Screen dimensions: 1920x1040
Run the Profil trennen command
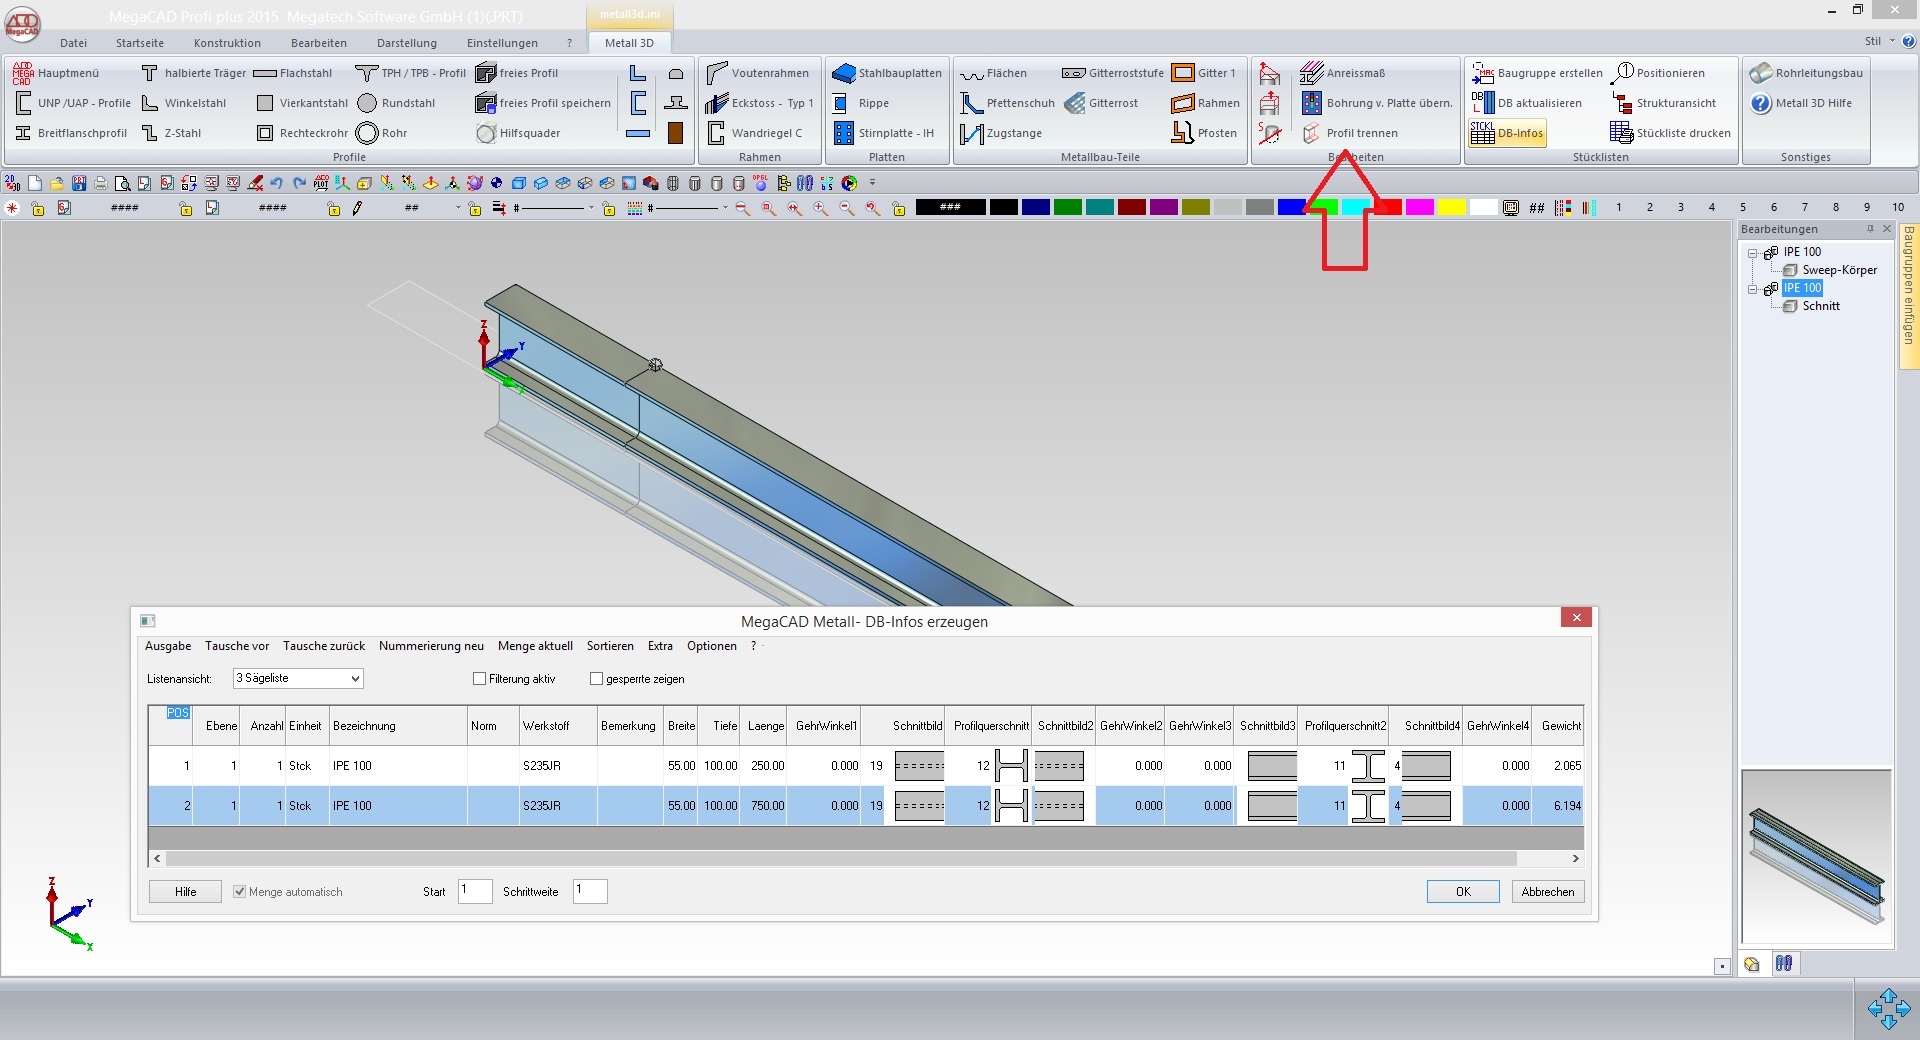coord(1350,133)
